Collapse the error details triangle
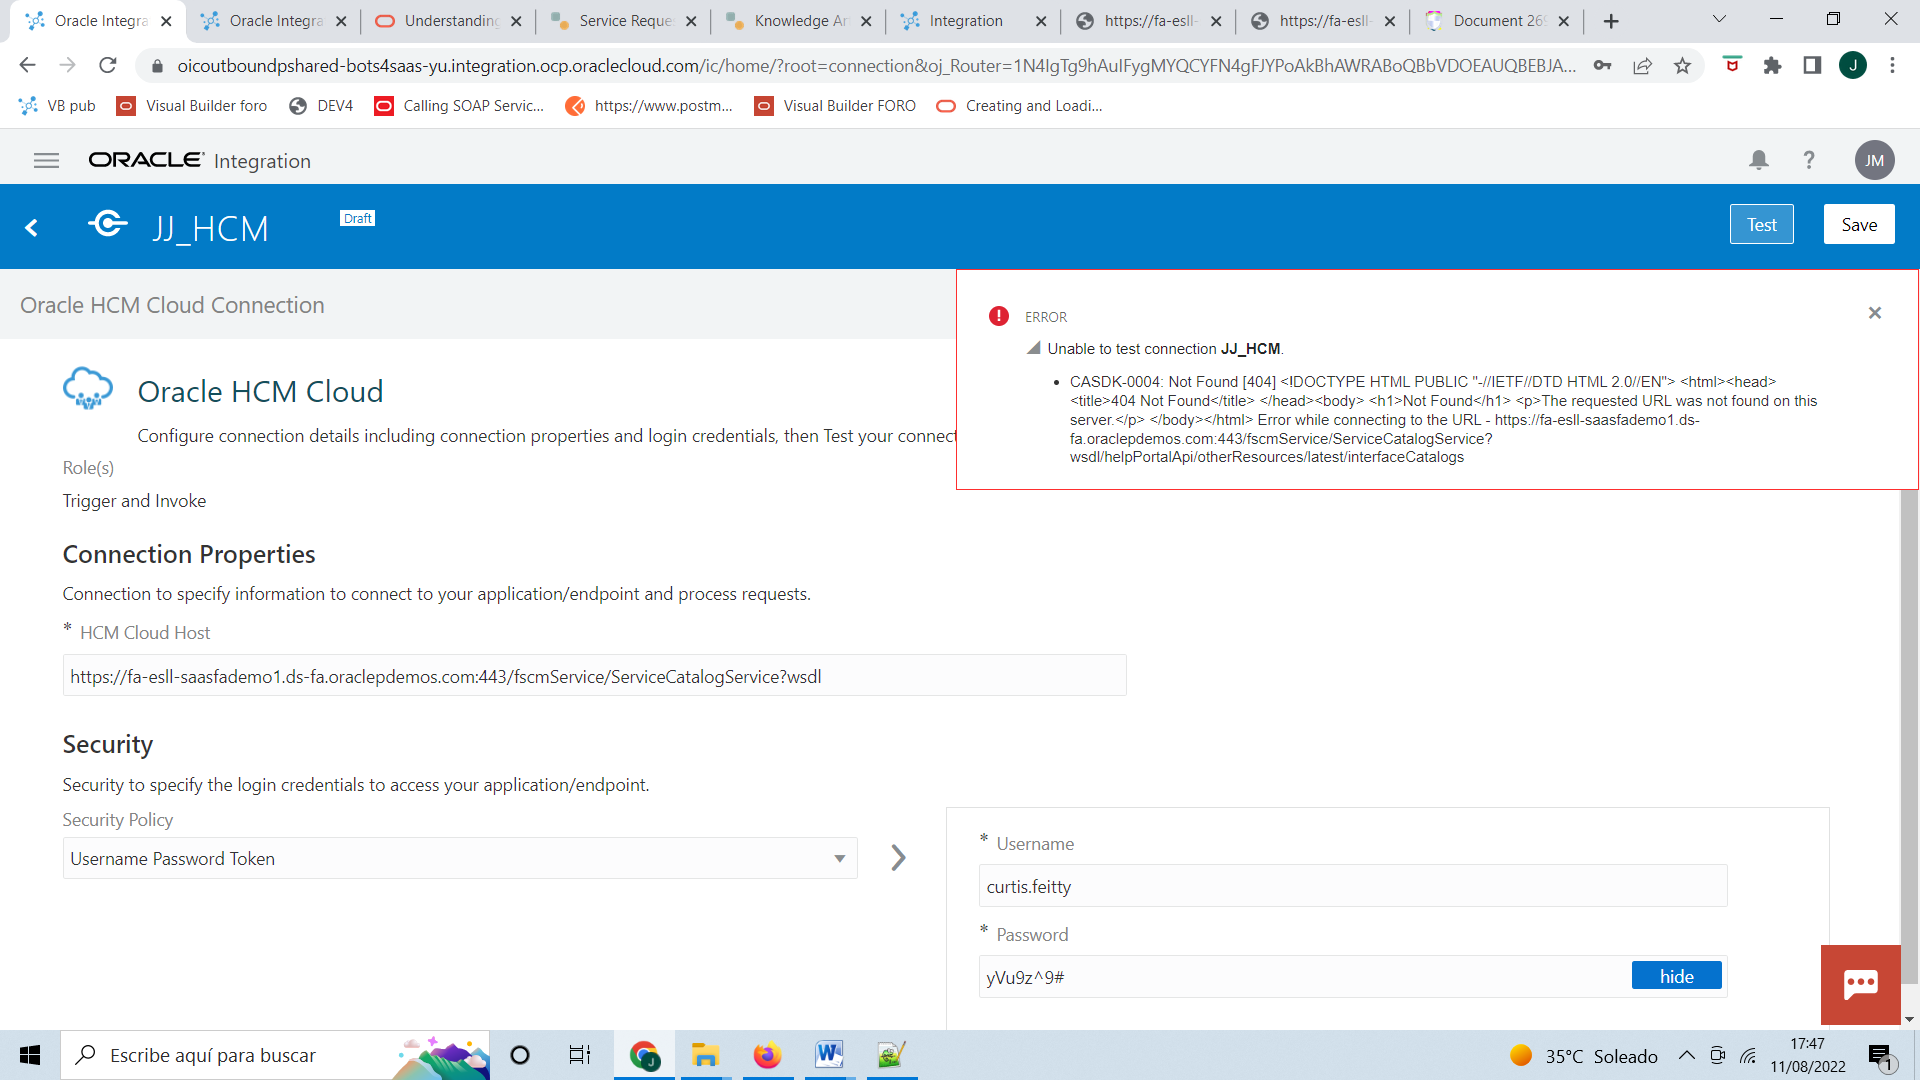1920x1080 pixels. (x=1034, y=348)
